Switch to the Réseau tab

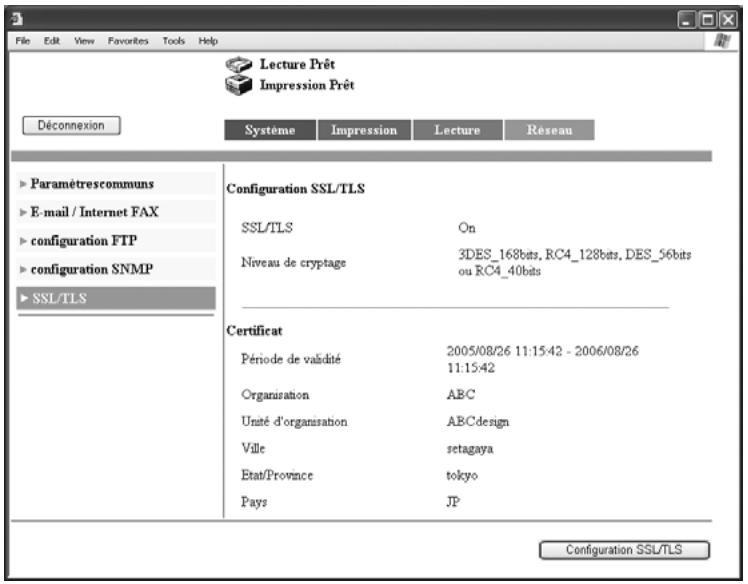549,130
